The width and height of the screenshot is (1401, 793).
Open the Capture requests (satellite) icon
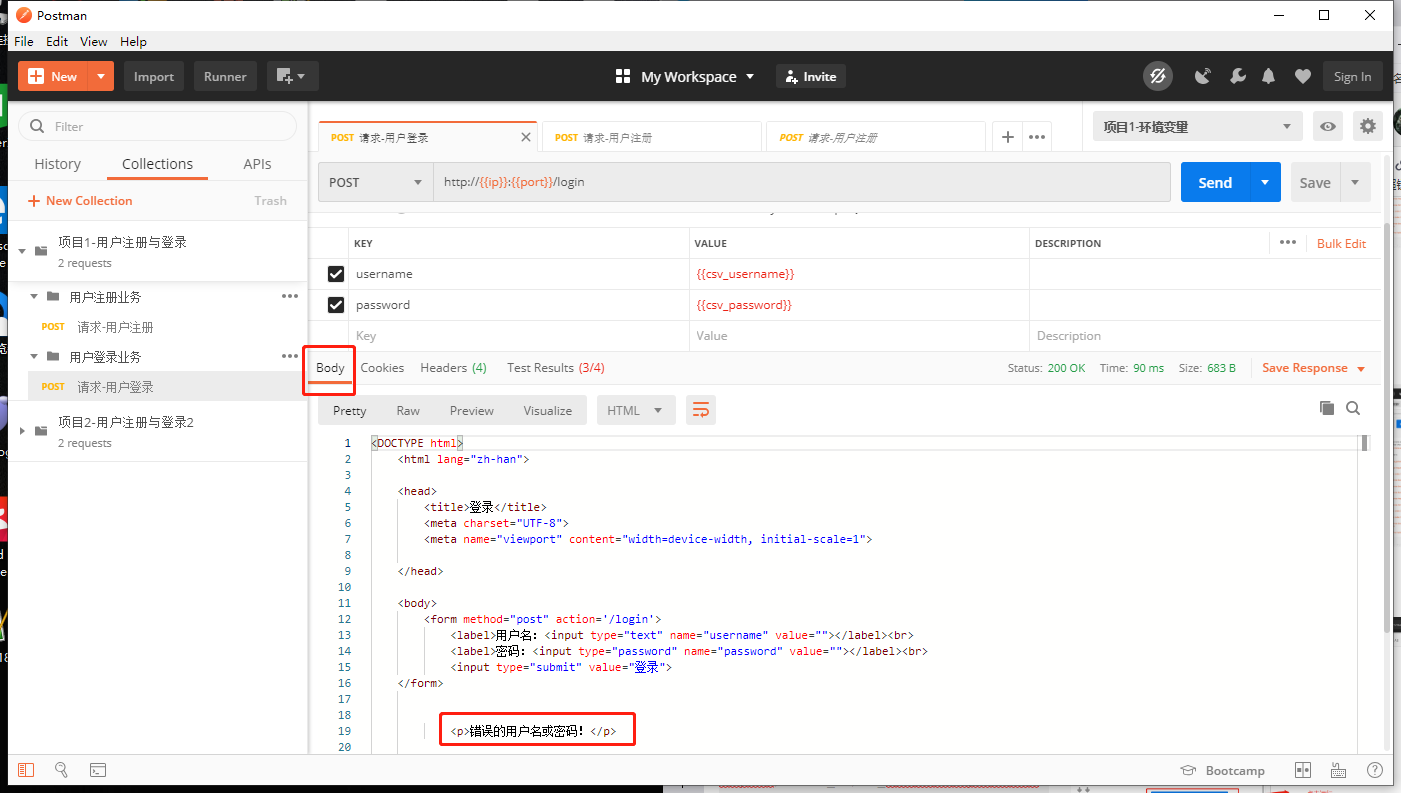click(x=1203, y=76)
